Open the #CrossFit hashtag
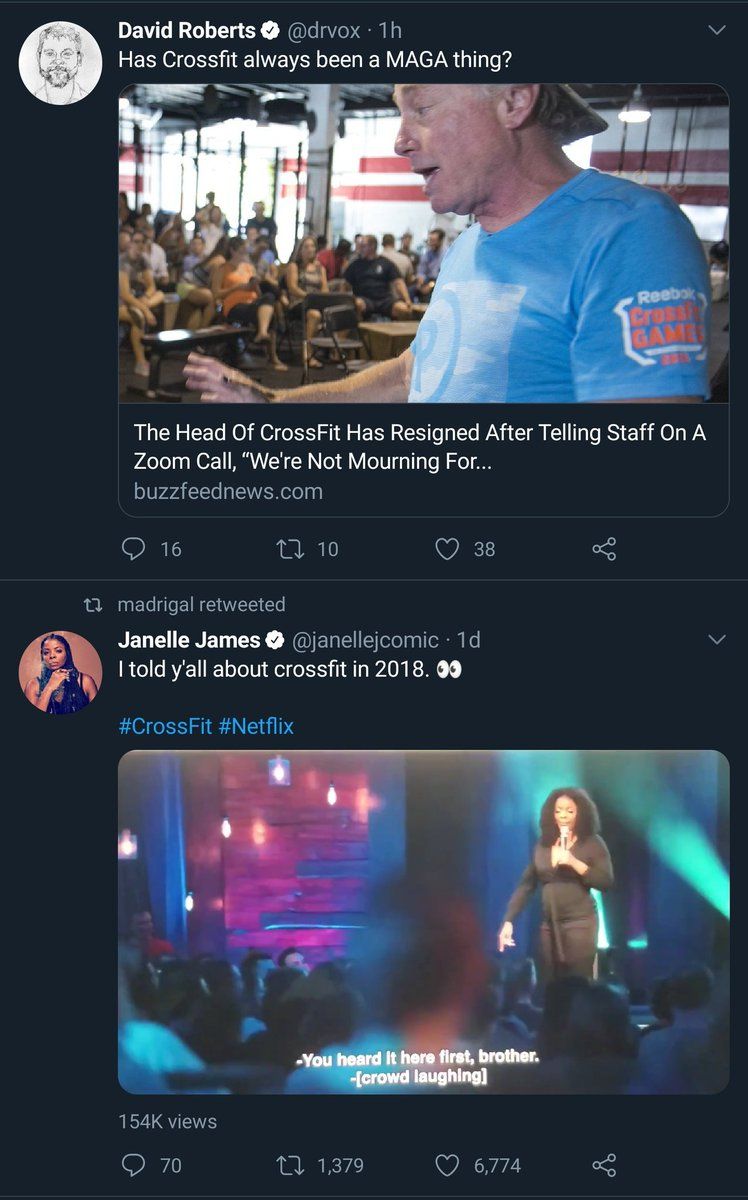This screenshot has width=748, height=1200. pyautogui.click(x=165, y=726)
